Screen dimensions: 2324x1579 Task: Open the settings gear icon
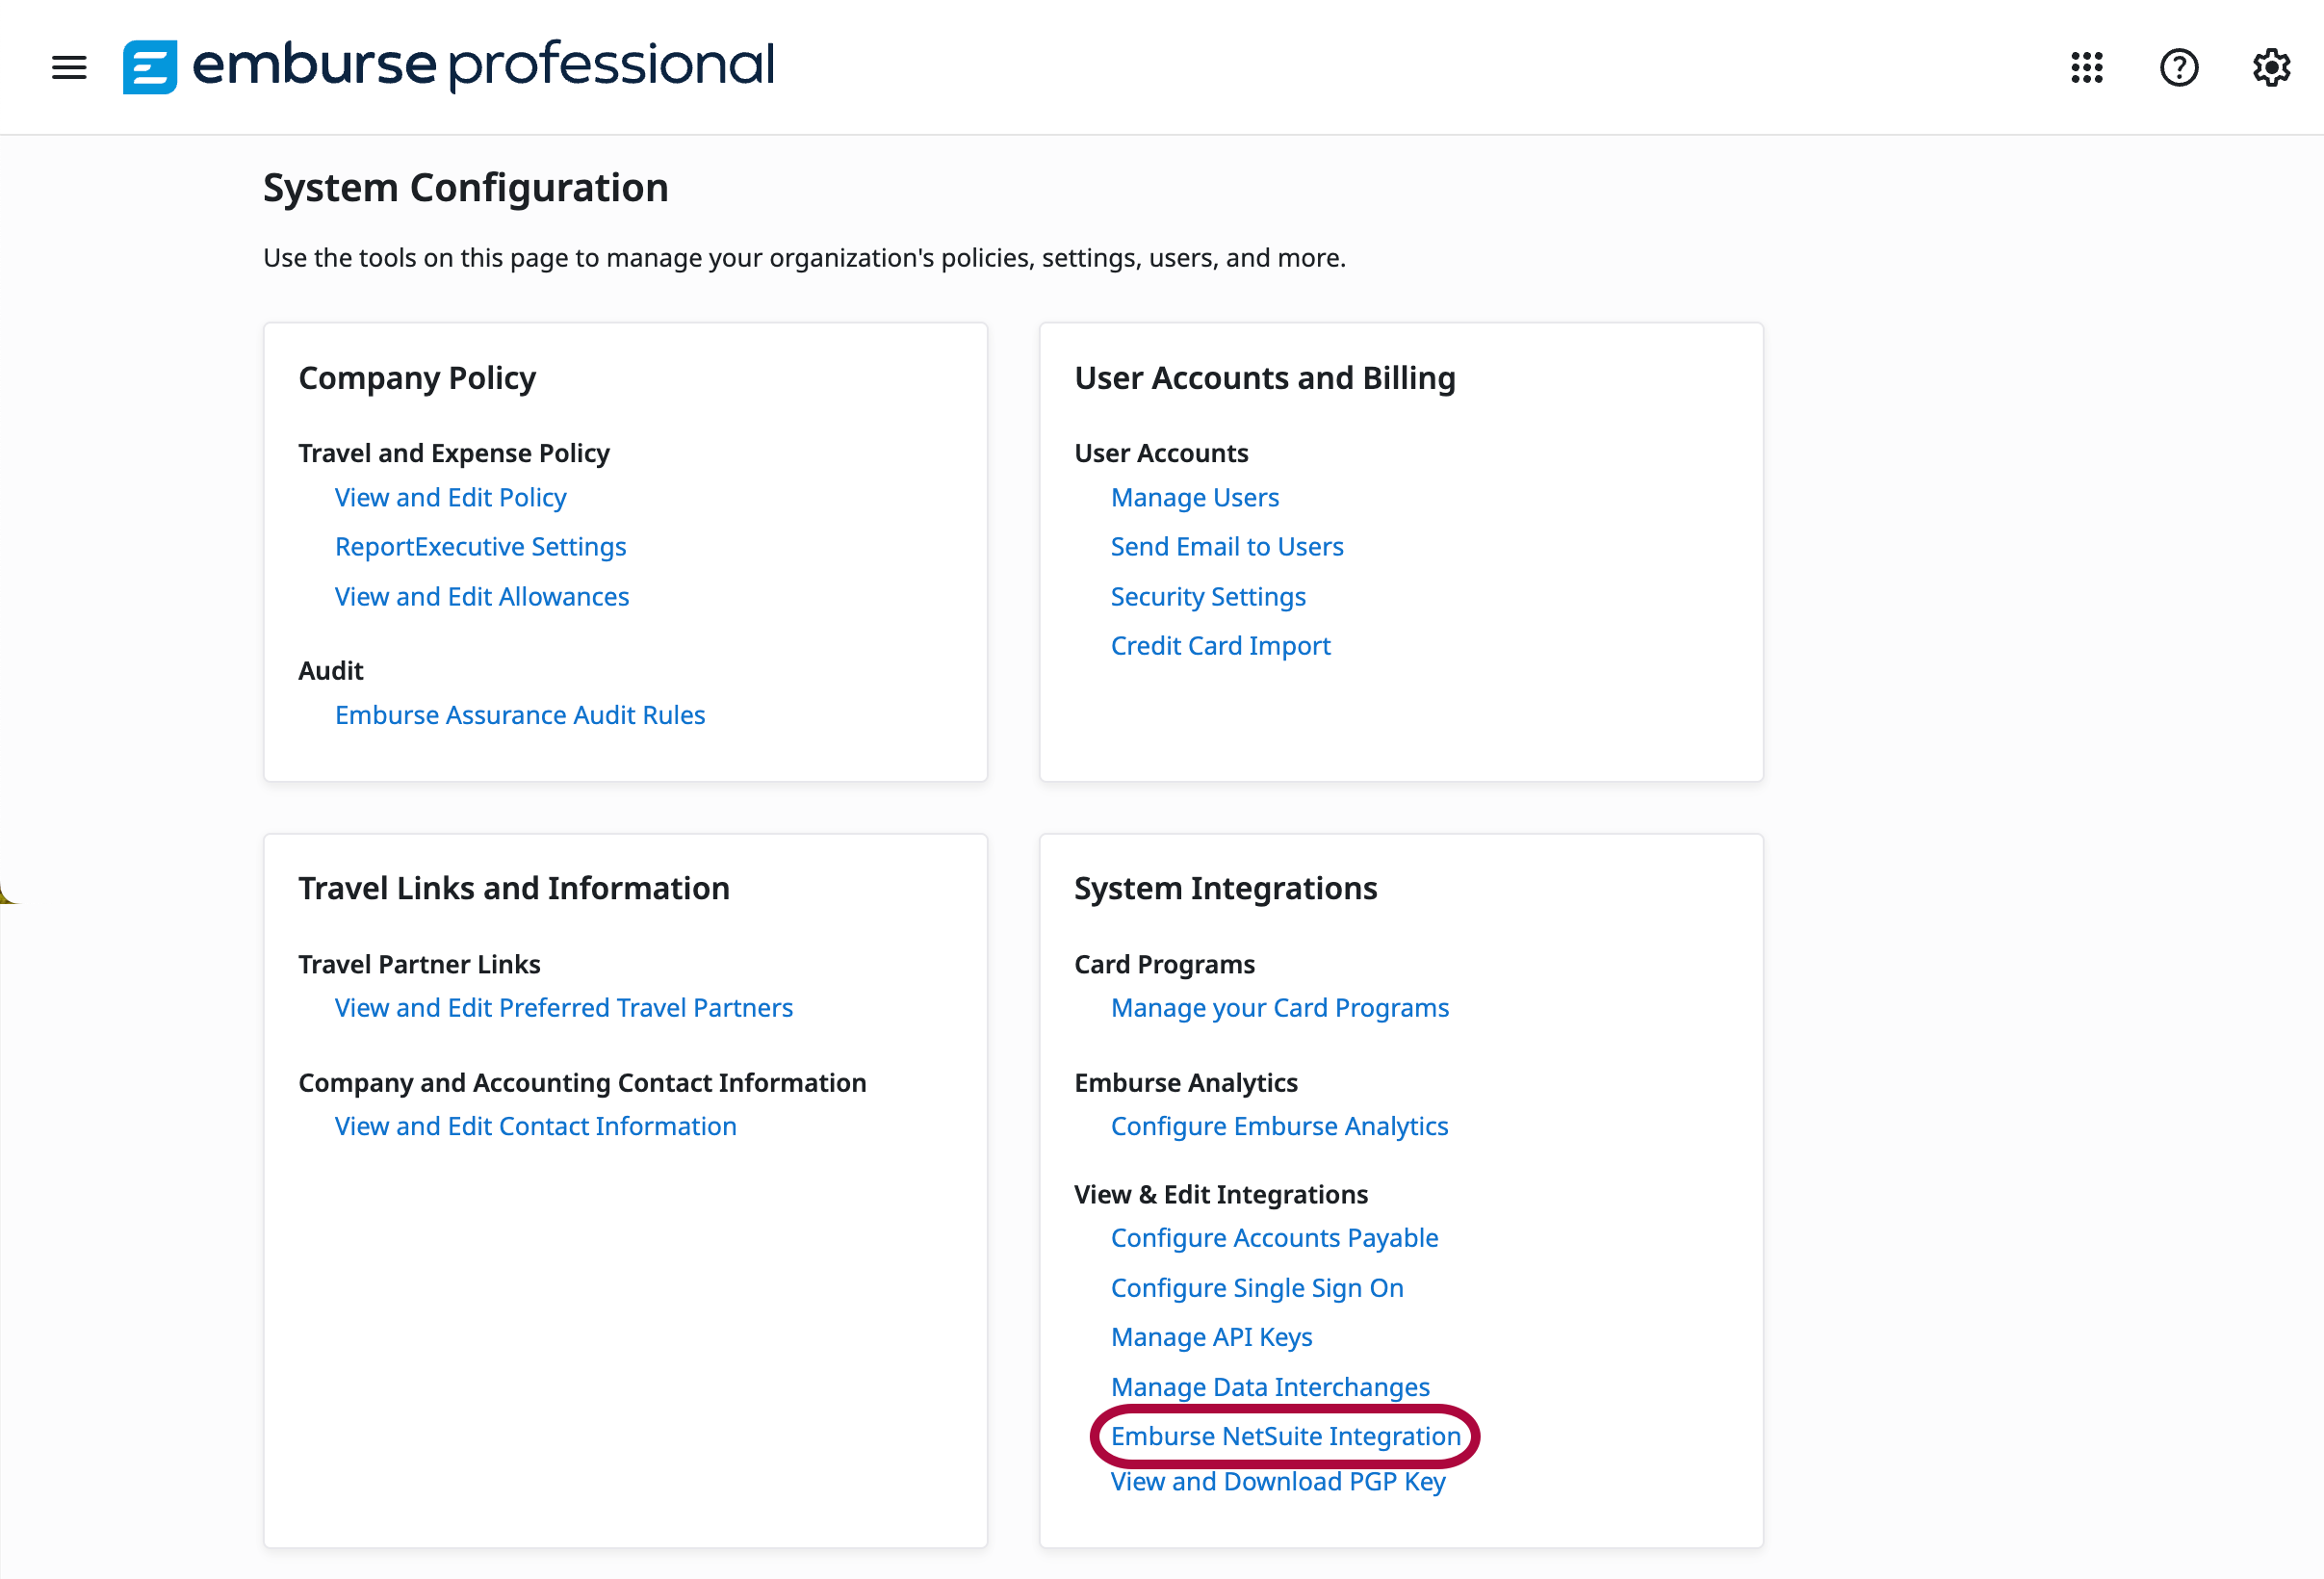pyautogui.click(x=2270, y=67)
